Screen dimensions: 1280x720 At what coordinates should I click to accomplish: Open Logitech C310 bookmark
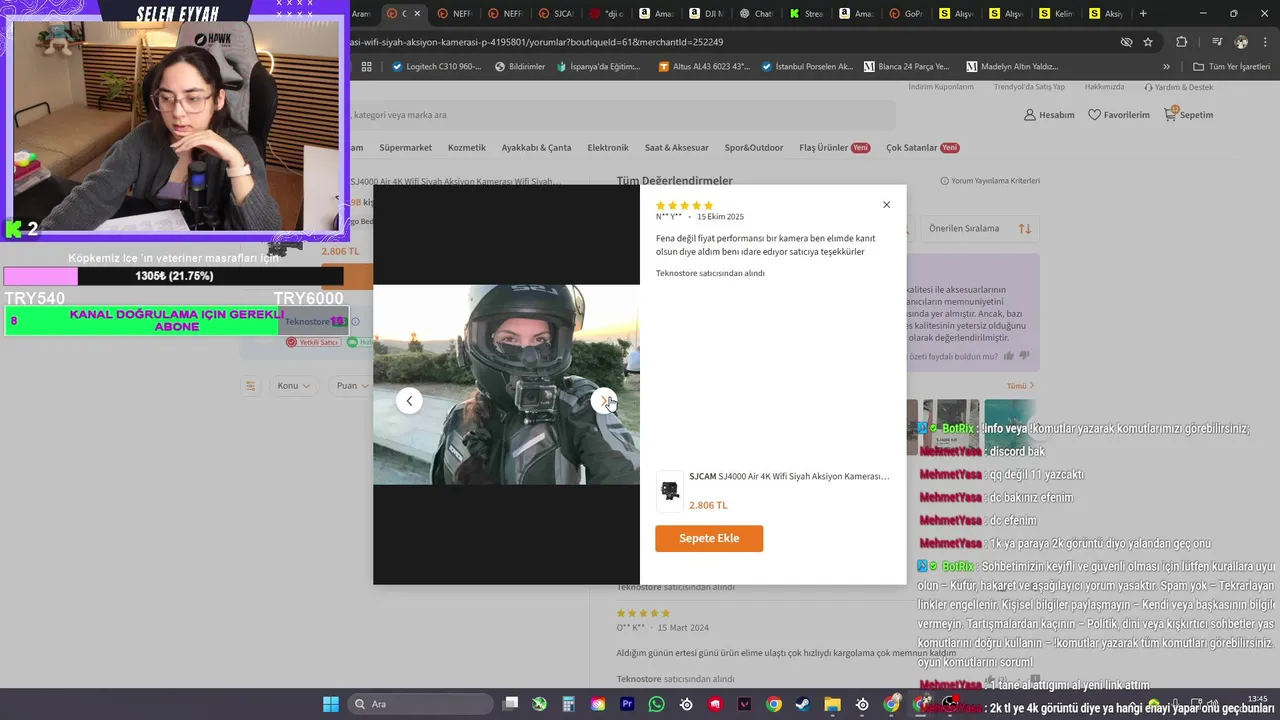click(x=436, y=67)
